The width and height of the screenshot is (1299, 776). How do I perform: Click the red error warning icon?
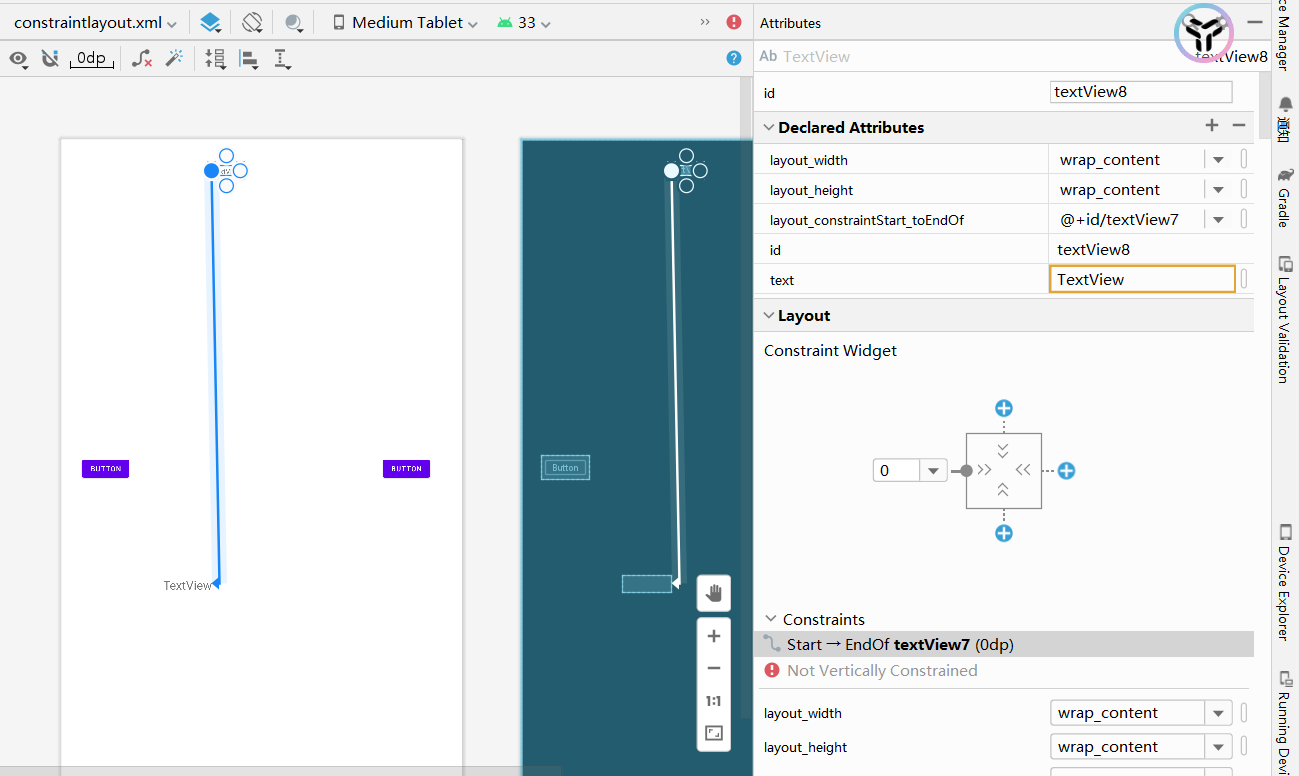[x=734, y=22]
